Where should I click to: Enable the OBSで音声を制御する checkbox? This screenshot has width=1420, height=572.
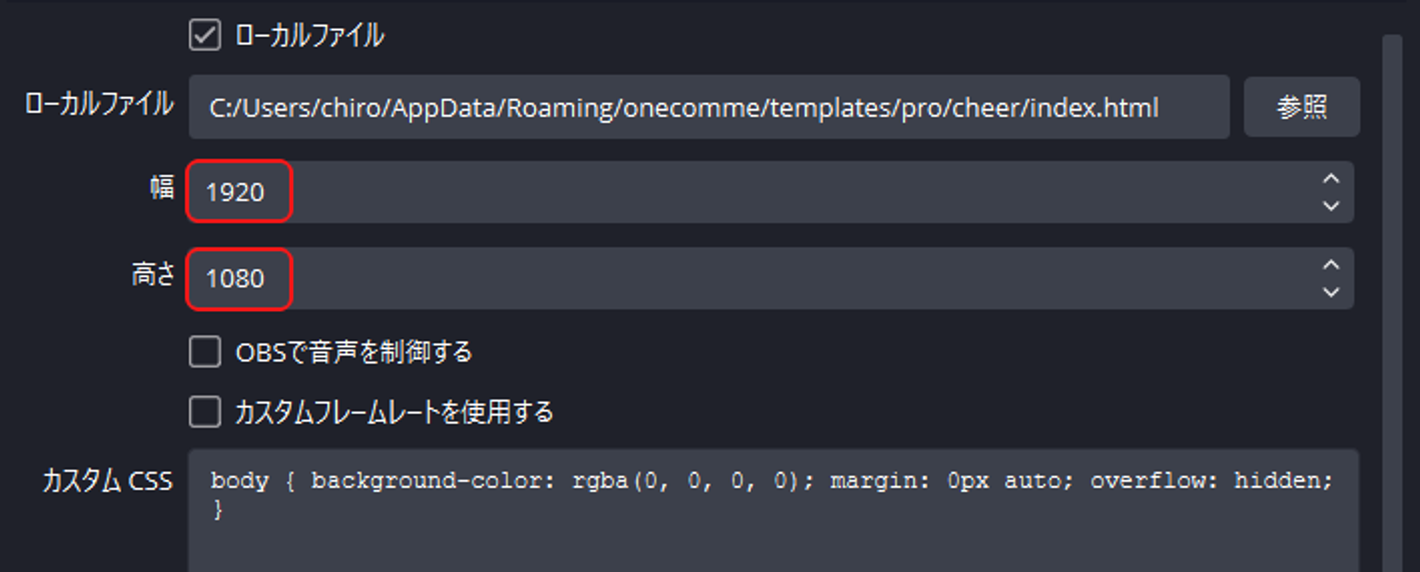[x=205, y=352]
